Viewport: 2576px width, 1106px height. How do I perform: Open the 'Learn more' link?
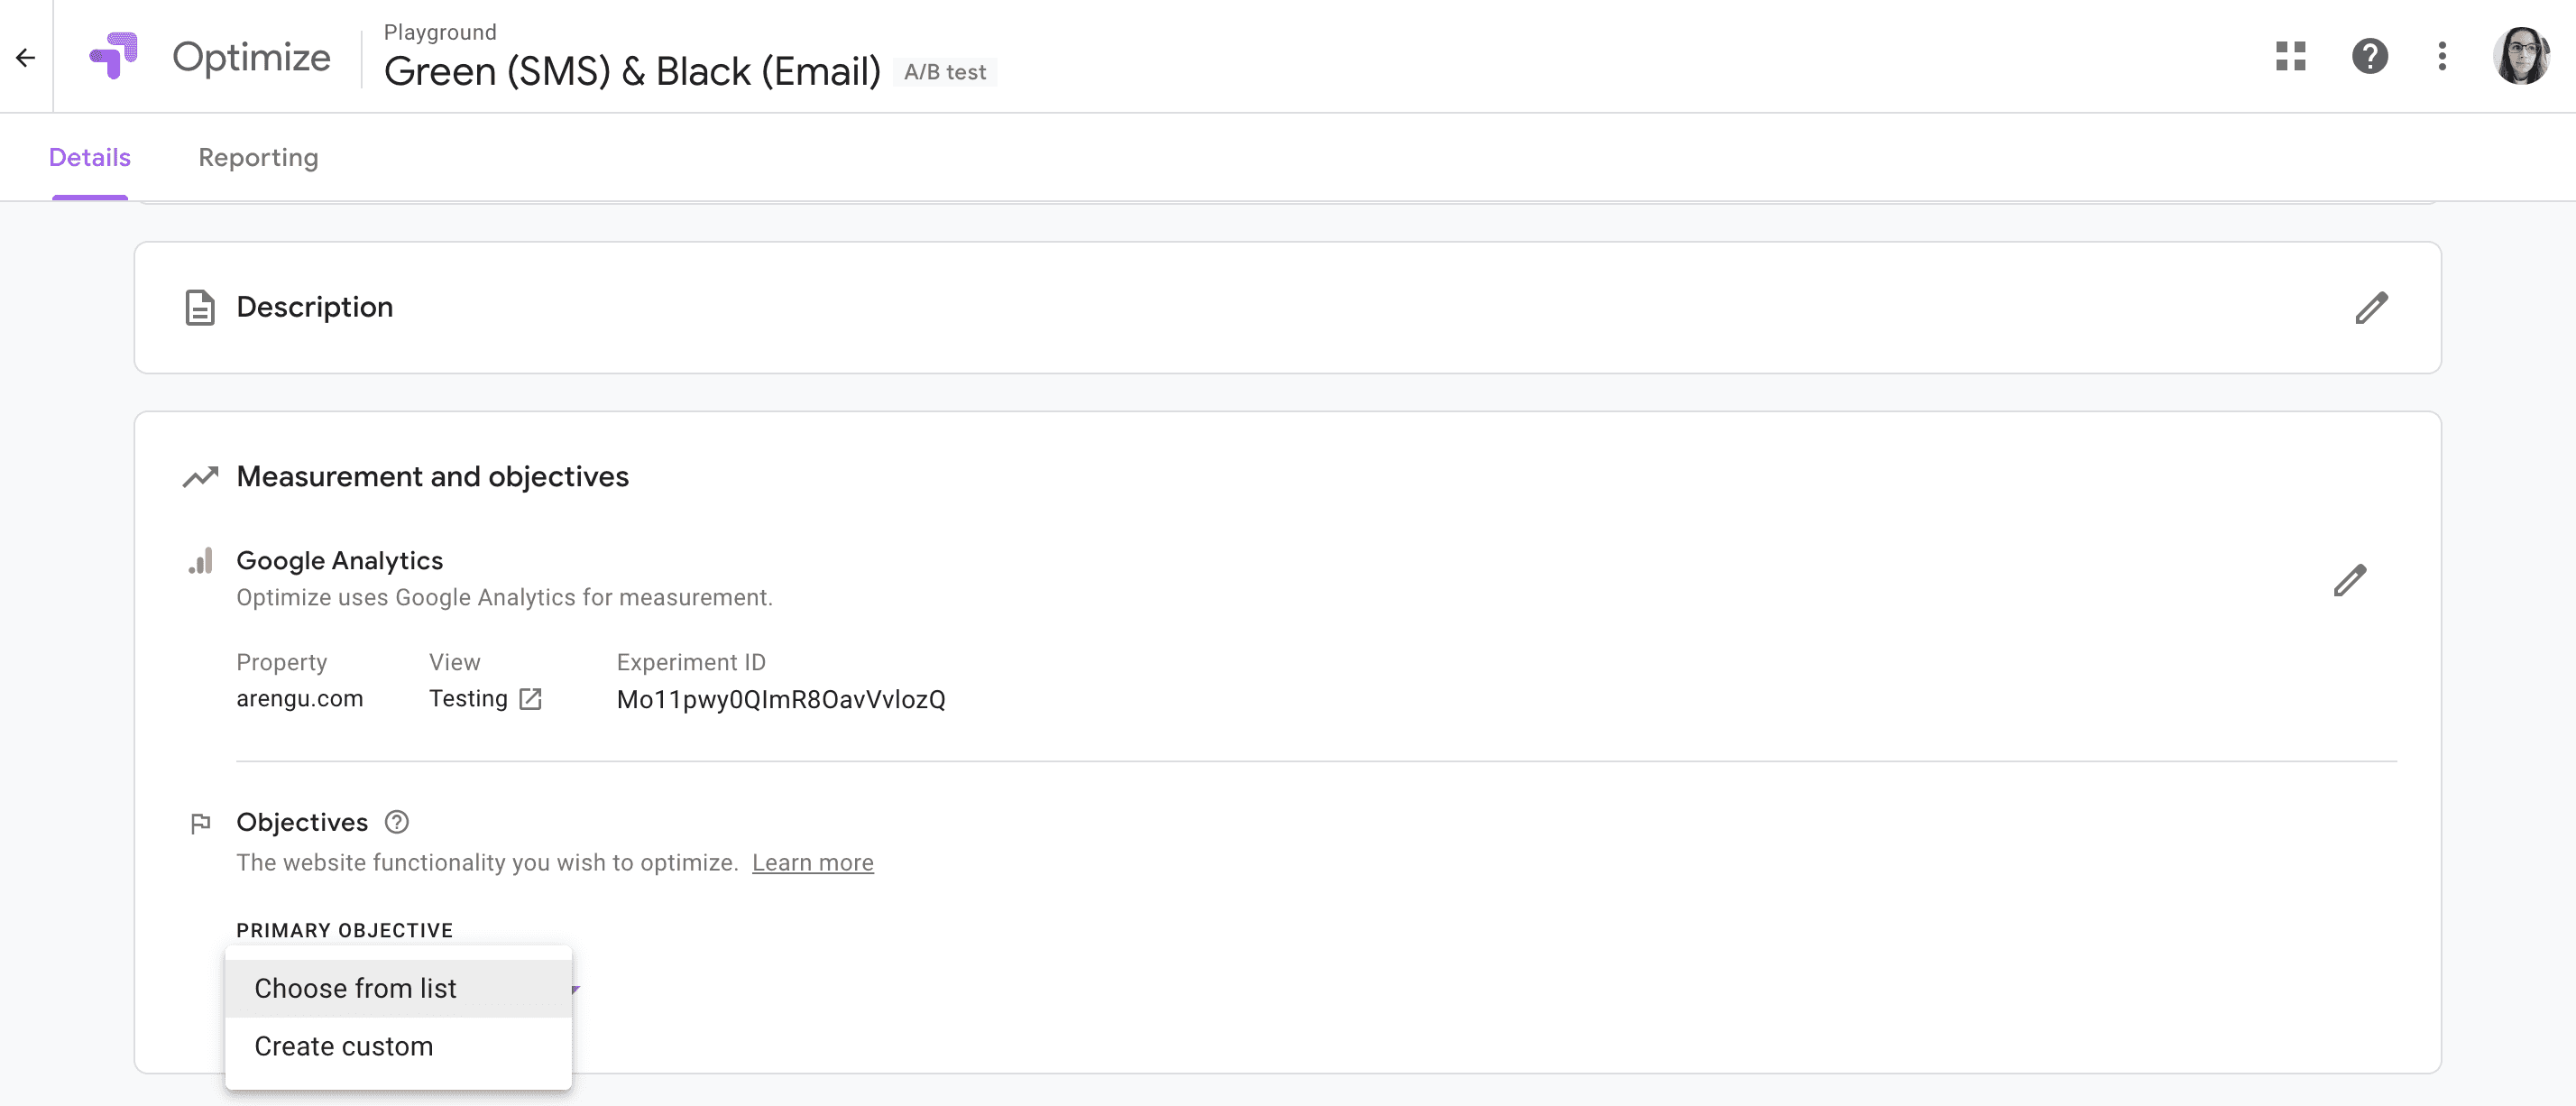(812, 862)
